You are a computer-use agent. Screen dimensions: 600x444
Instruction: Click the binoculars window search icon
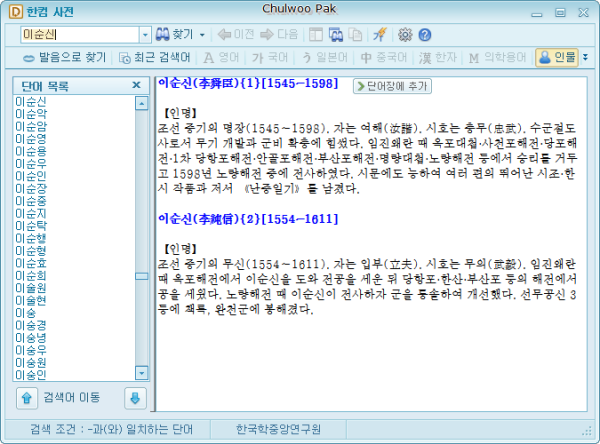(336, 35)
